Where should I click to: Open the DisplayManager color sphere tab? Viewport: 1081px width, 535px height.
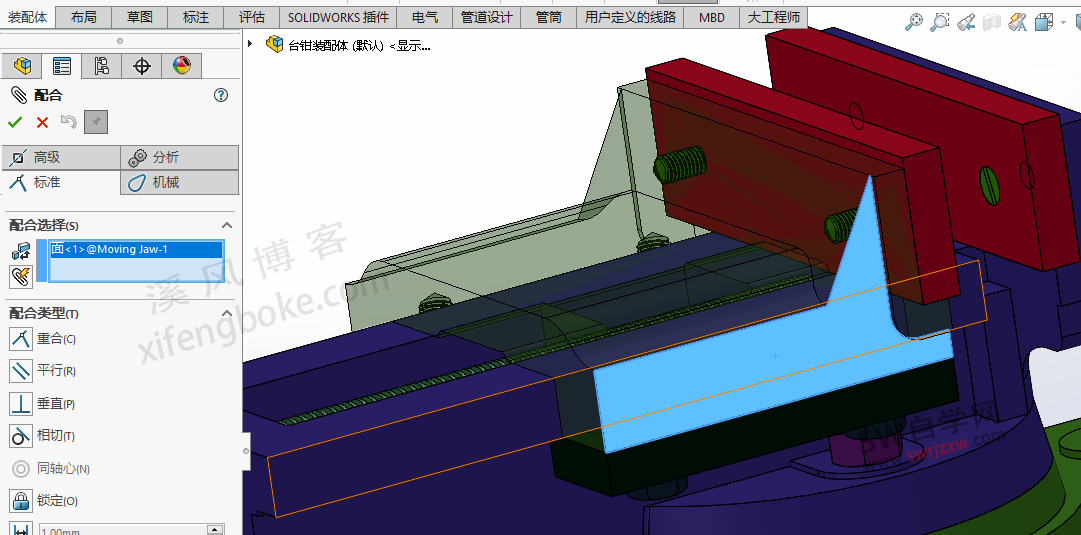coord(181,65)
